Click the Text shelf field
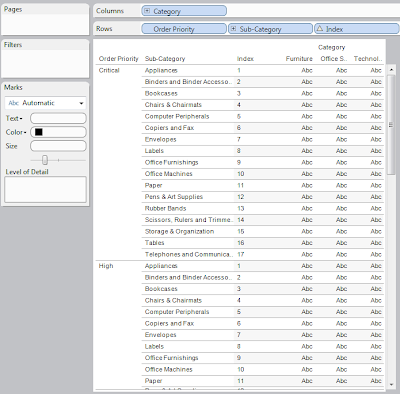The width and height of the screenshot is (400, 394). coord(58,118)
